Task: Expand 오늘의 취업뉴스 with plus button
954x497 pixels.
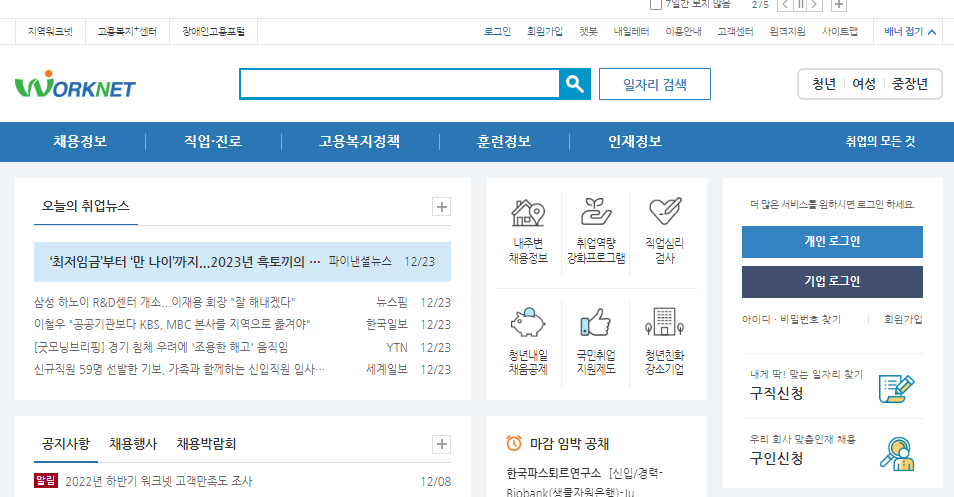Action: point(441,207)
